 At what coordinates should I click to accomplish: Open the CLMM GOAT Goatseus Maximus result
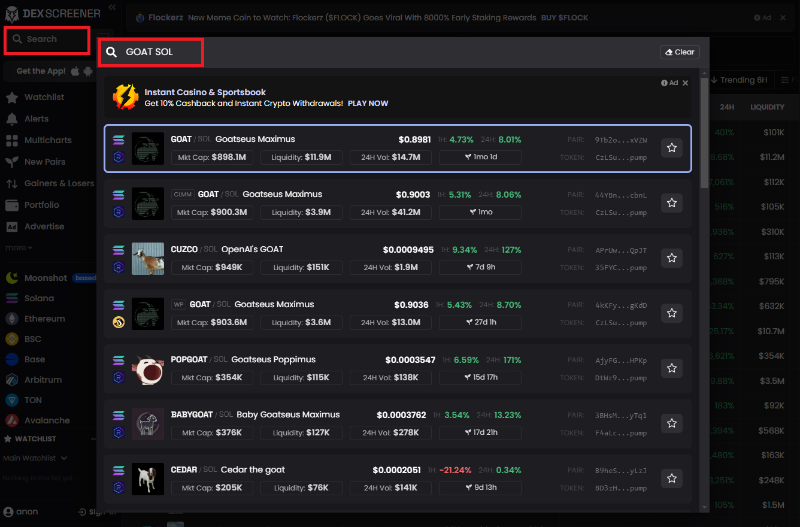[397, 203]
